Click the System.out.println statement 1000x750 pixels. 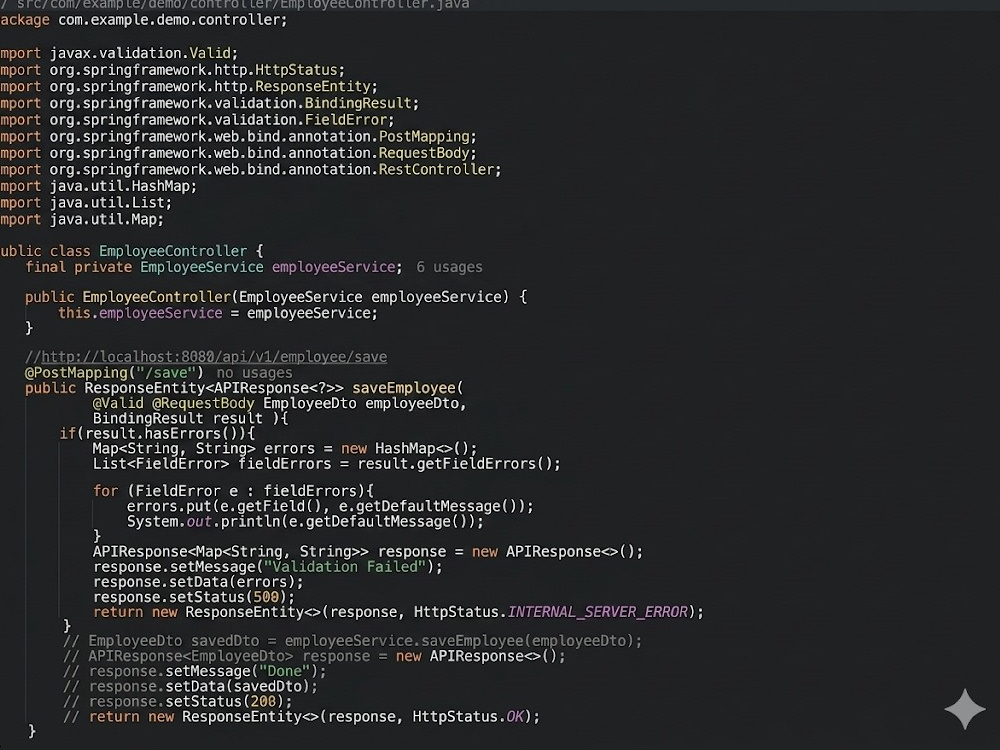(305, 522)
